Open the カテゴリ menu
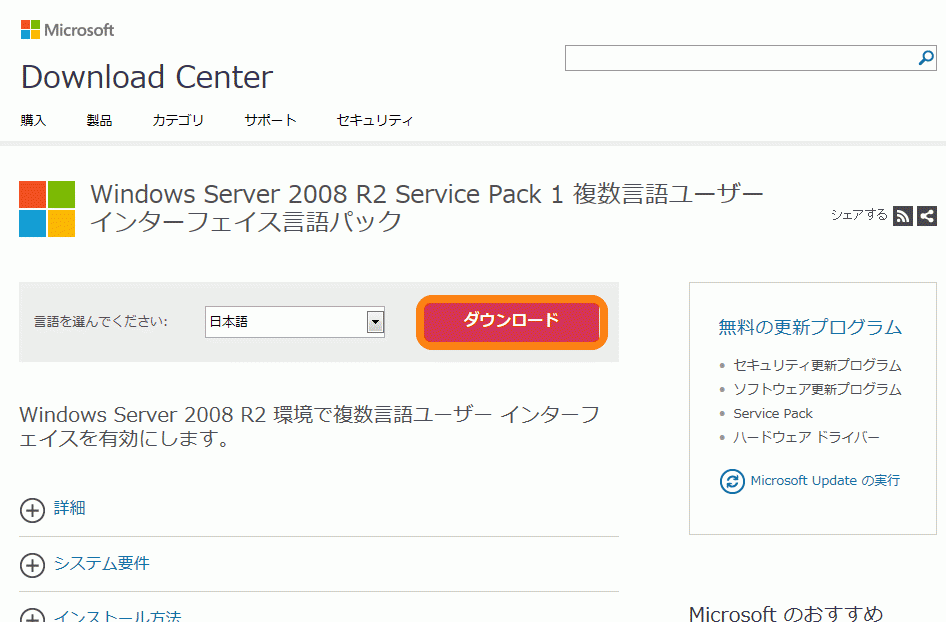The image size is (946, 622). point(178,120)
